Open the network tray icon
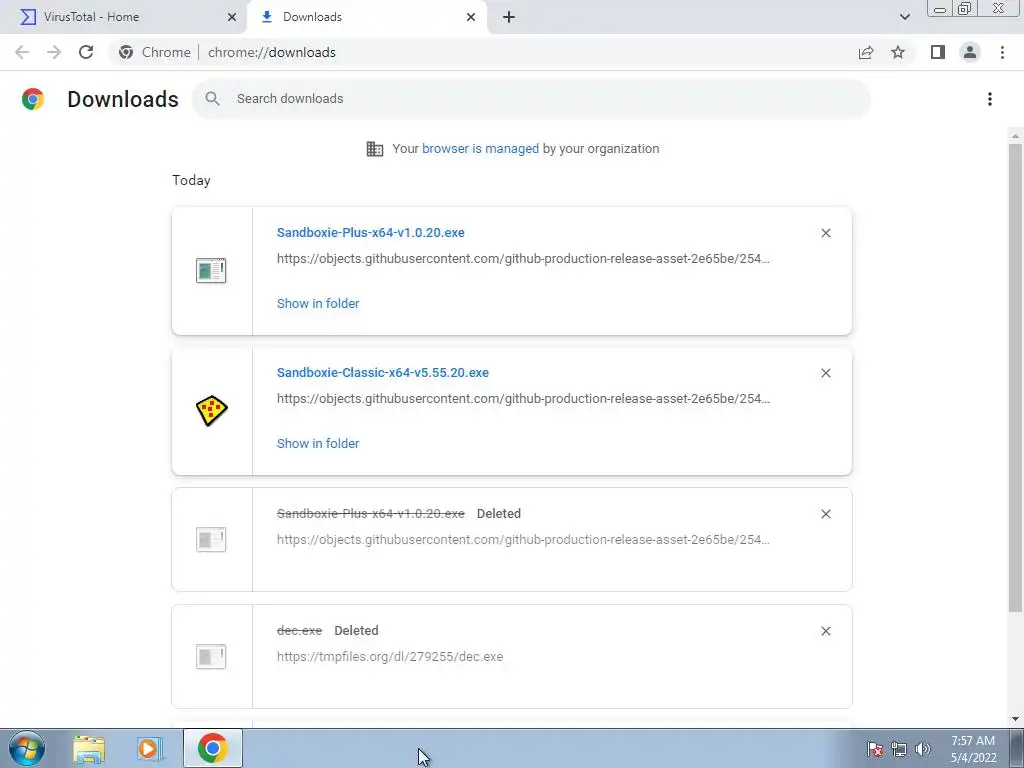 tap(899, 749)
